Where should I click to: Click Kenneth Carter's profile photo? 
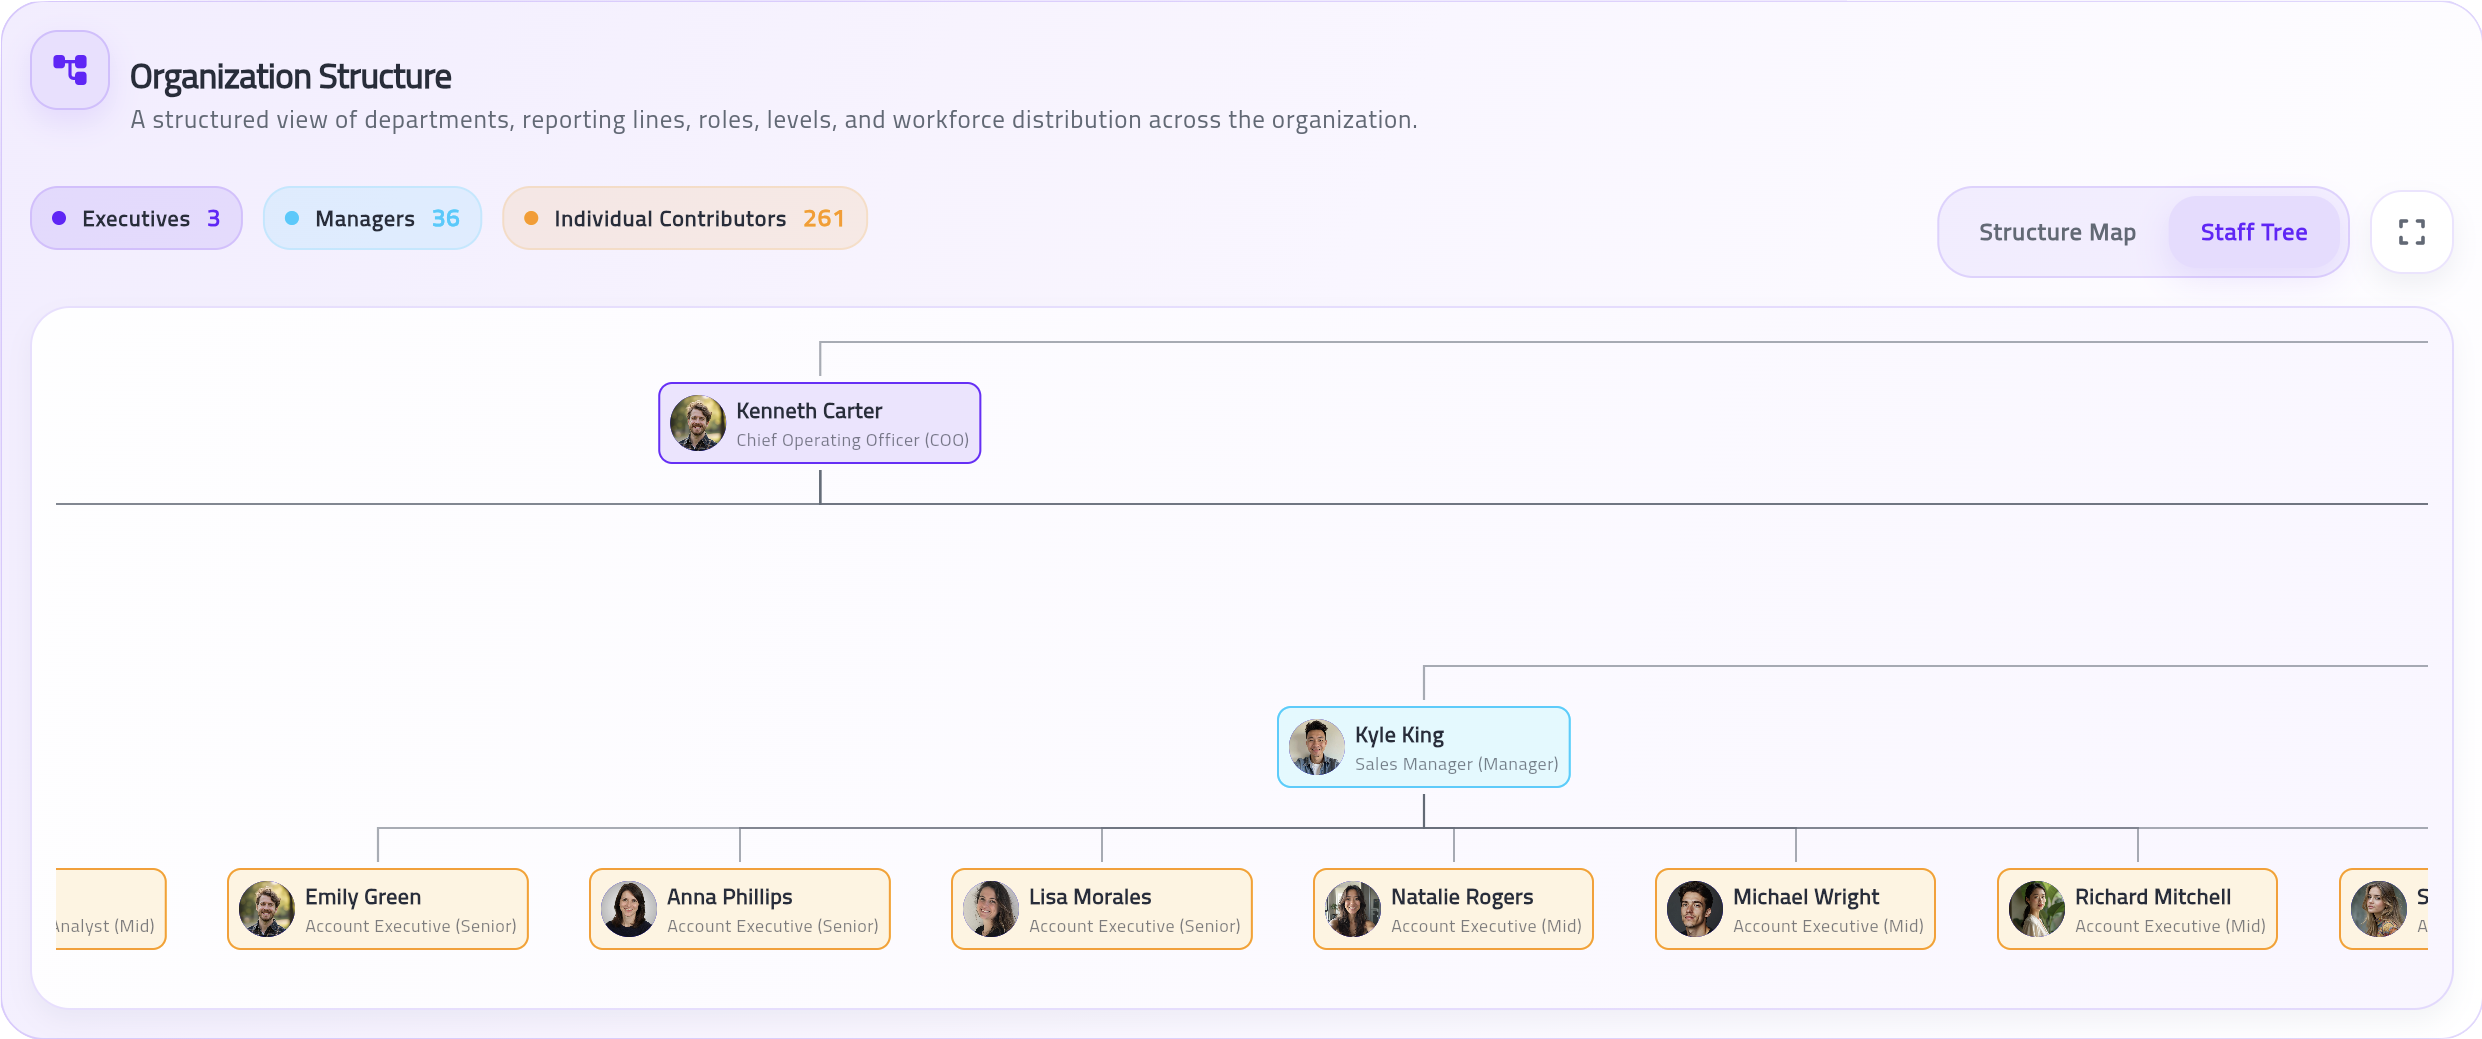[x=697, y=423]
